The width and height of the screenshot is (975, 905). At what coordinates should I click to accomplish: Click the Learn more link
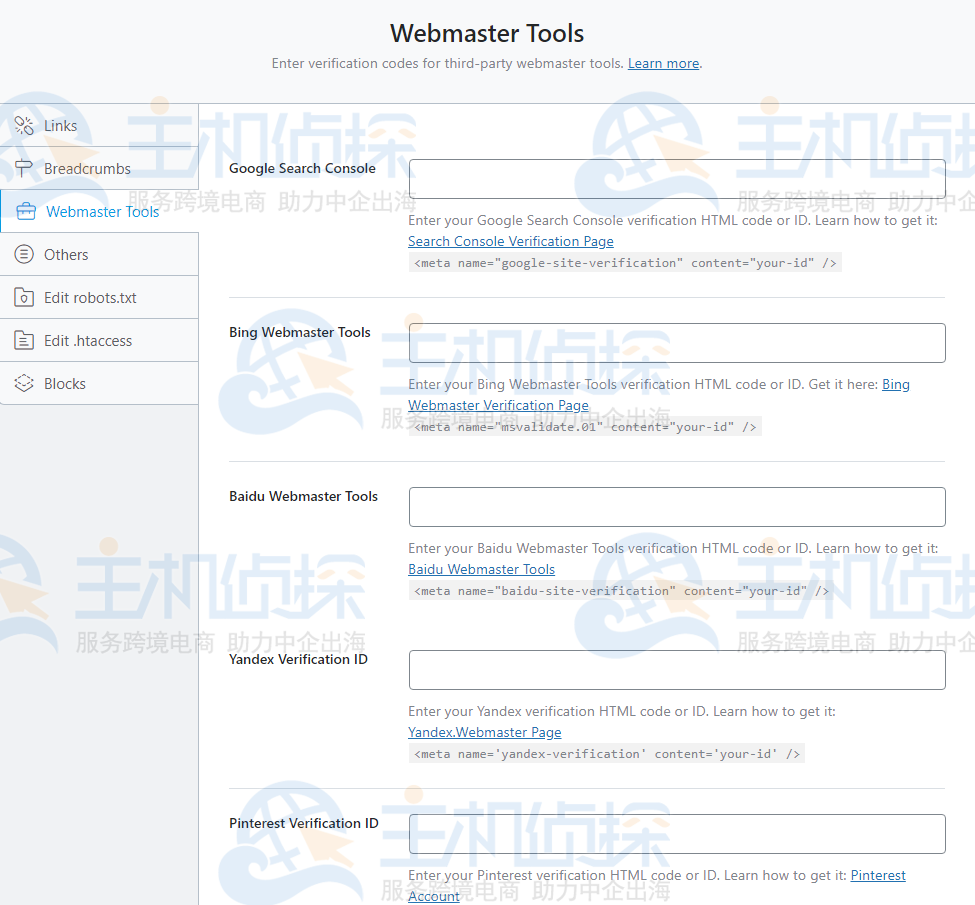tap(663, 63)
